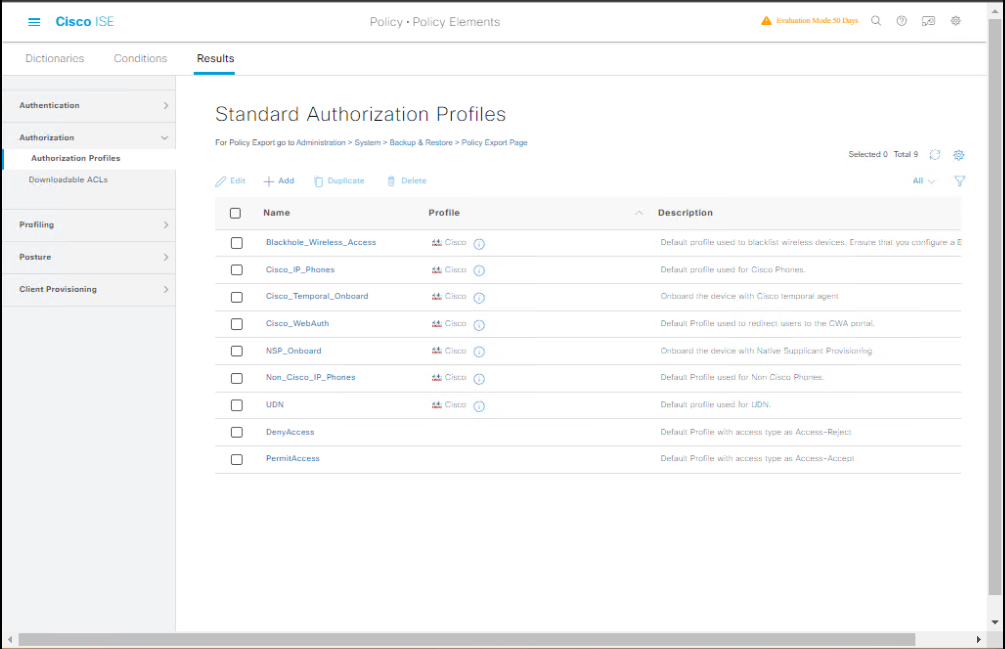This screenshot has width=1005, height=649.
Task: Click Cisco logo icon in UDN row
Action: tap(436, 405)
